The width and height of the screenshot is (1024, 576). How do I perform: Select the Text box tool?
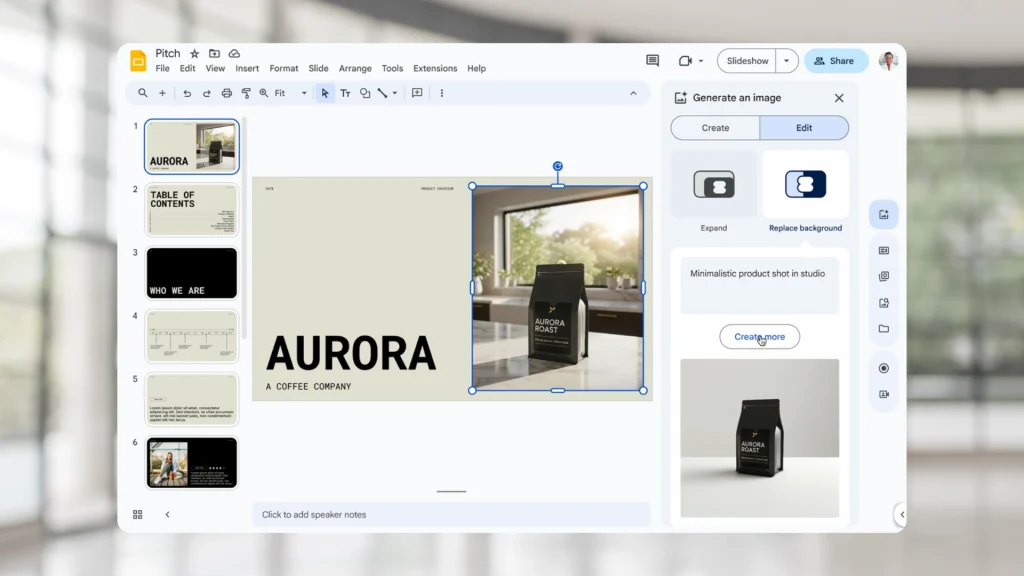[x=345, y=93]
